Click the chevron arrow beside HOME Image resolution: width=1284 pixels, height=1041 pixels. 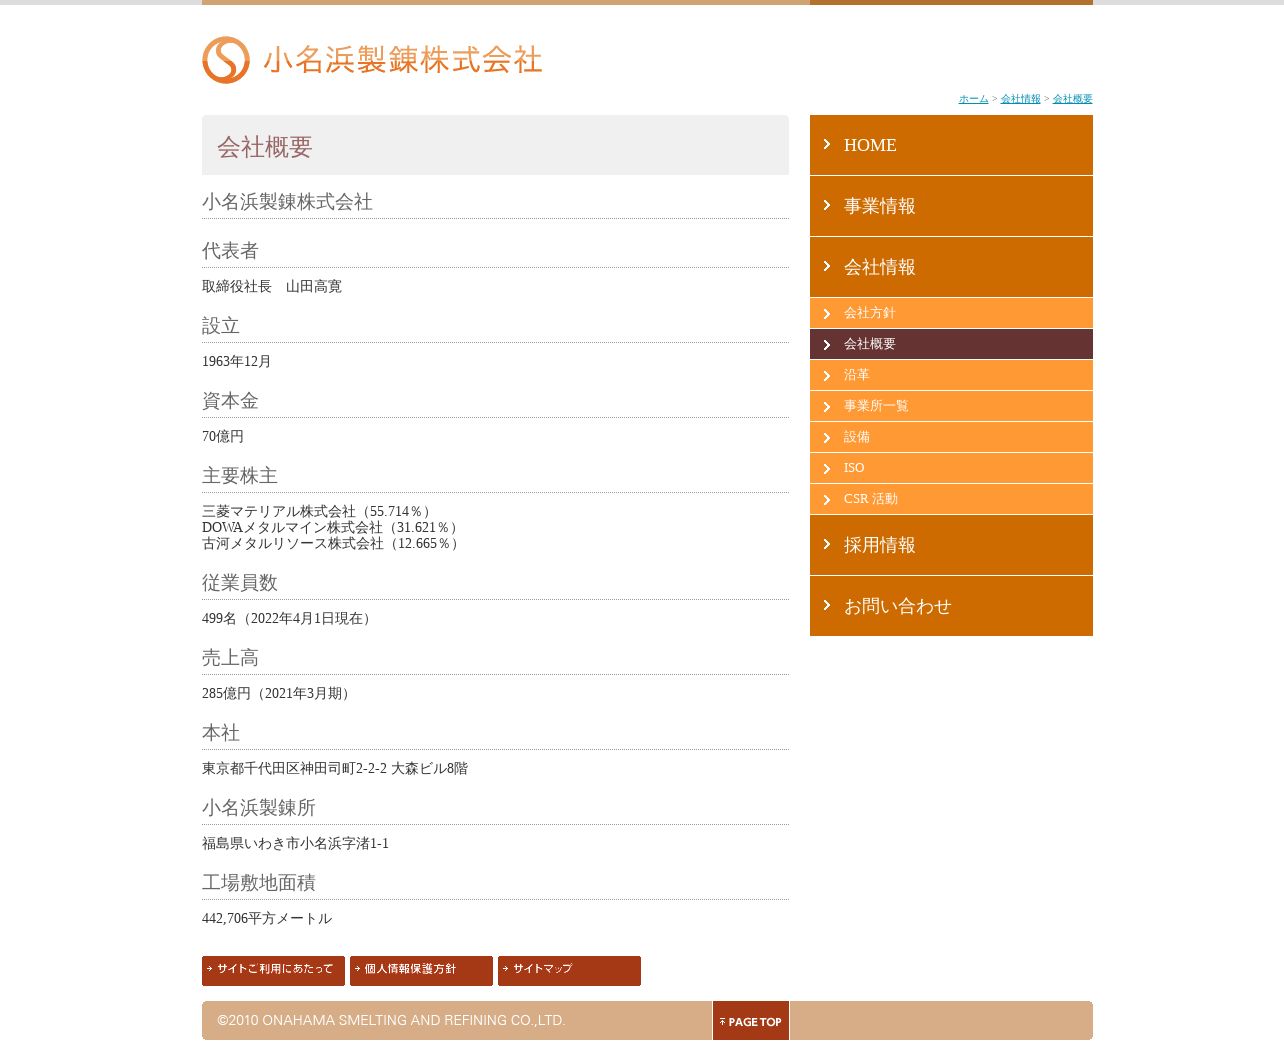pyautogui.click(x=827, y=144)
